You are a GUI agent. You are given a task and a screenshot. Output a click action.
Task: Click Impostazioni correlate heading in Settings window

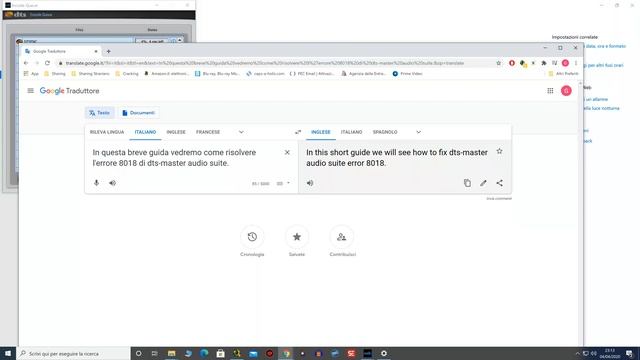[x=575, y=37]
